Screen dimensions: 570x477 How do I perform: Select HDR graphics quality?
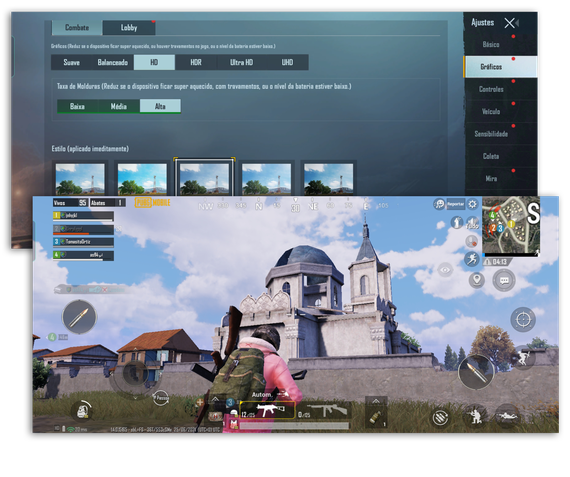196,63
